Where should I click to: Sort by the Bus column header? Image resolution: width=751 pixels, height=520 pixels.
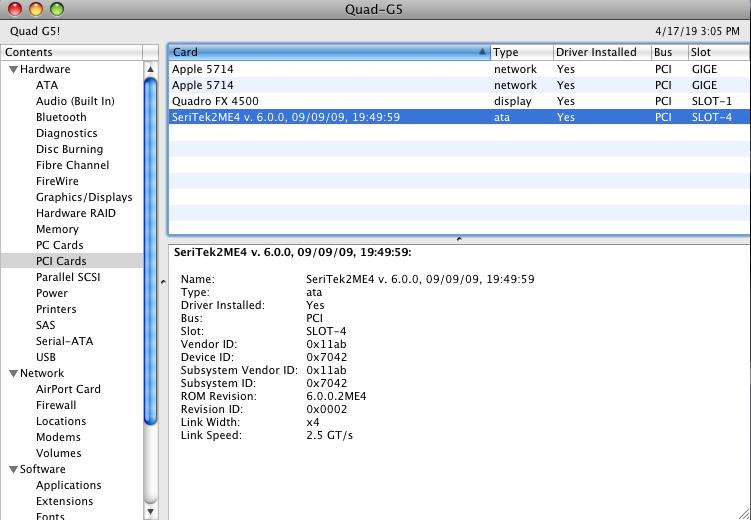click(670, 52)
